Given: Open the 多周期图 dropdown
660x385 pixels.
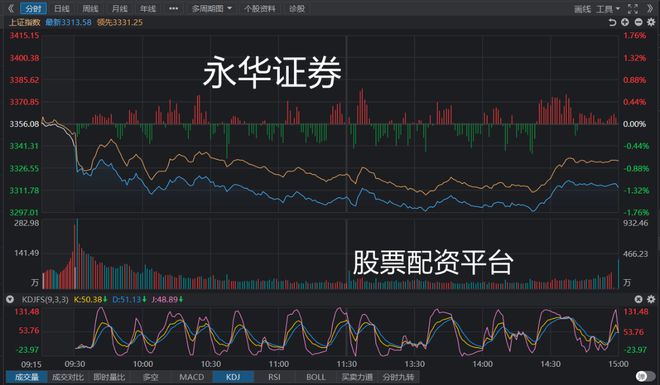Looking at the screenshot, I should 212,8.
